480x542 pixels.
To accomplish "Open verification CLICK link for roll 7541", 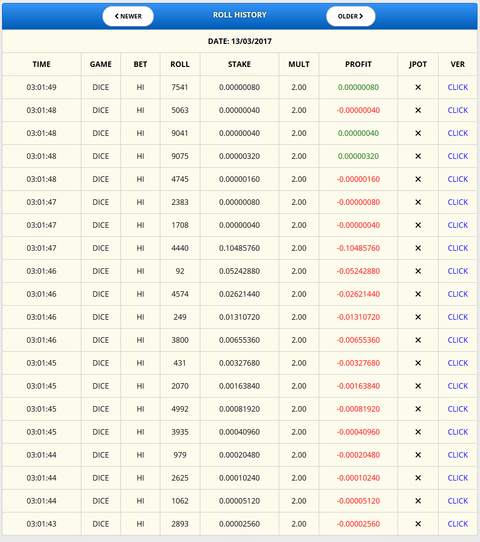I will point(458,87).
